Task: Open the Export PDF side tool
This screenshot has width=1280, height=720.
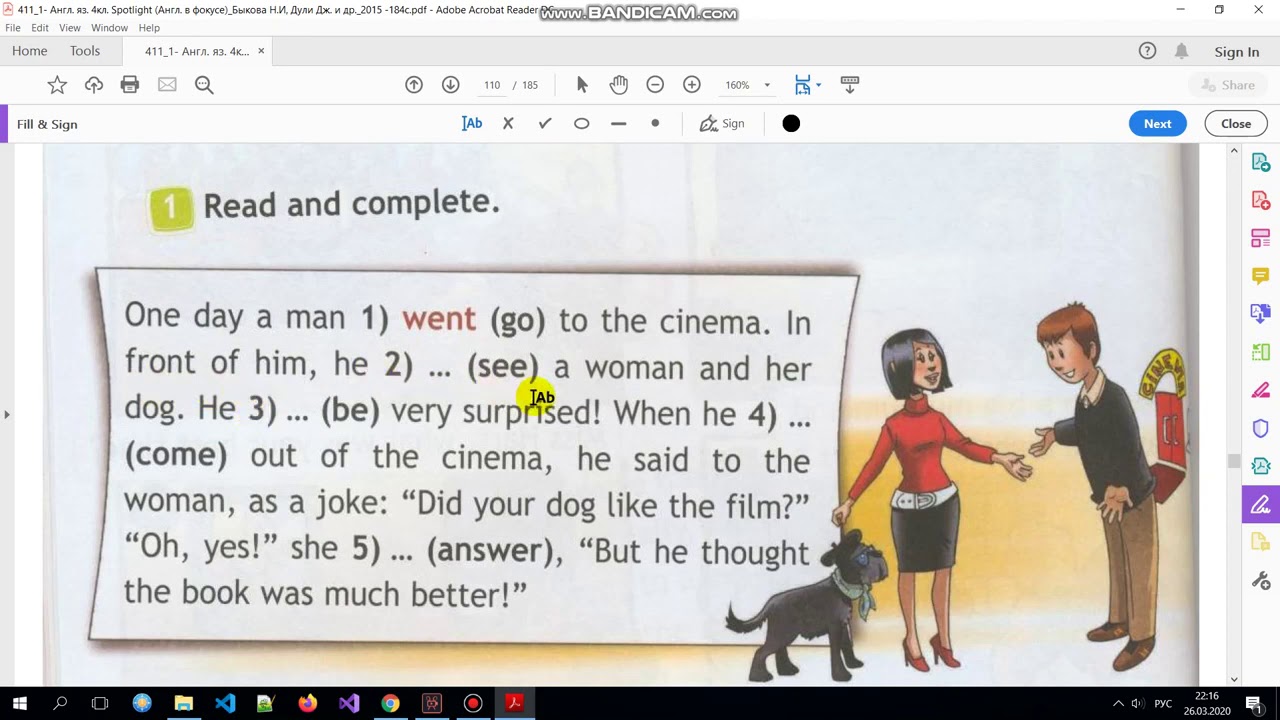Action: pyautogui.click(x=1261, y=163)
